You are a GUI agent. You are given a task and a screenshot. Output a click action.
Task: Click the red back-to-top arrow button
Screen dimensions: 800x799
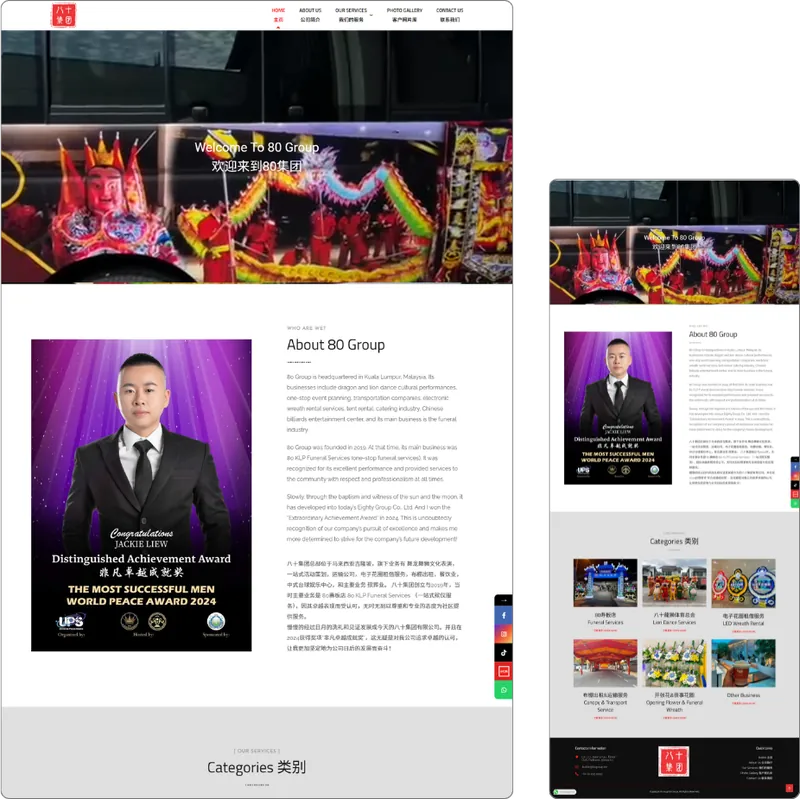point(789,789)
